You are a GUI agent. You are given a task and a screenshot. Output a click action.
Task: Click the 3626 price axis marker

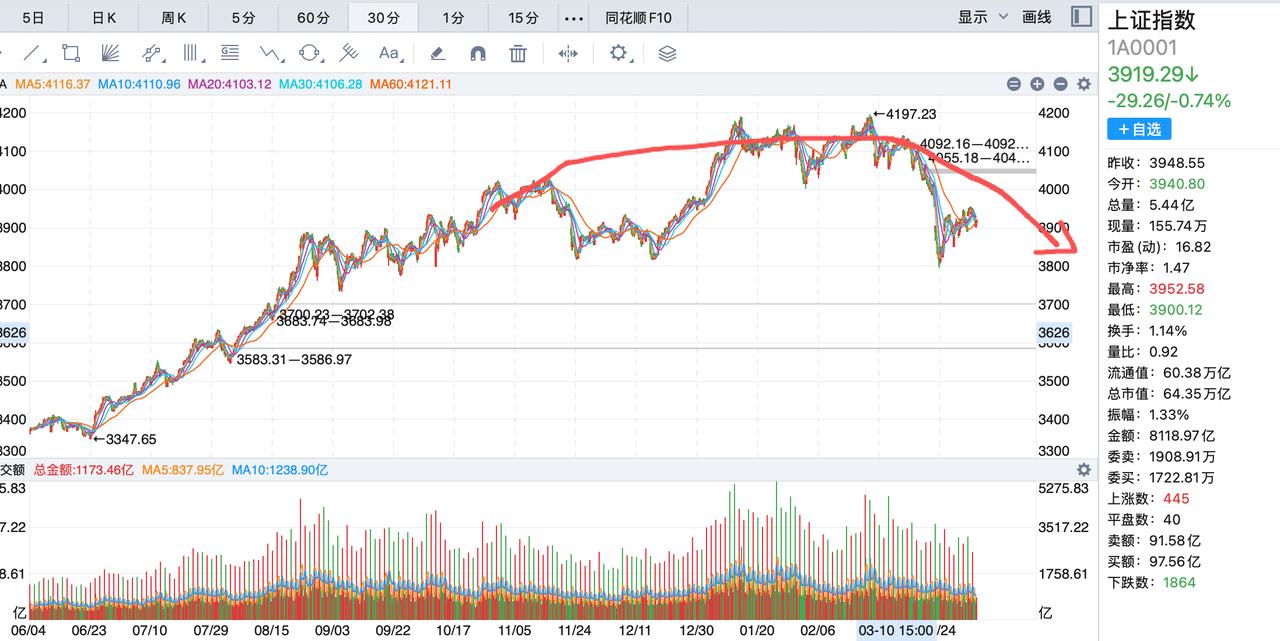click(1054, 332)
